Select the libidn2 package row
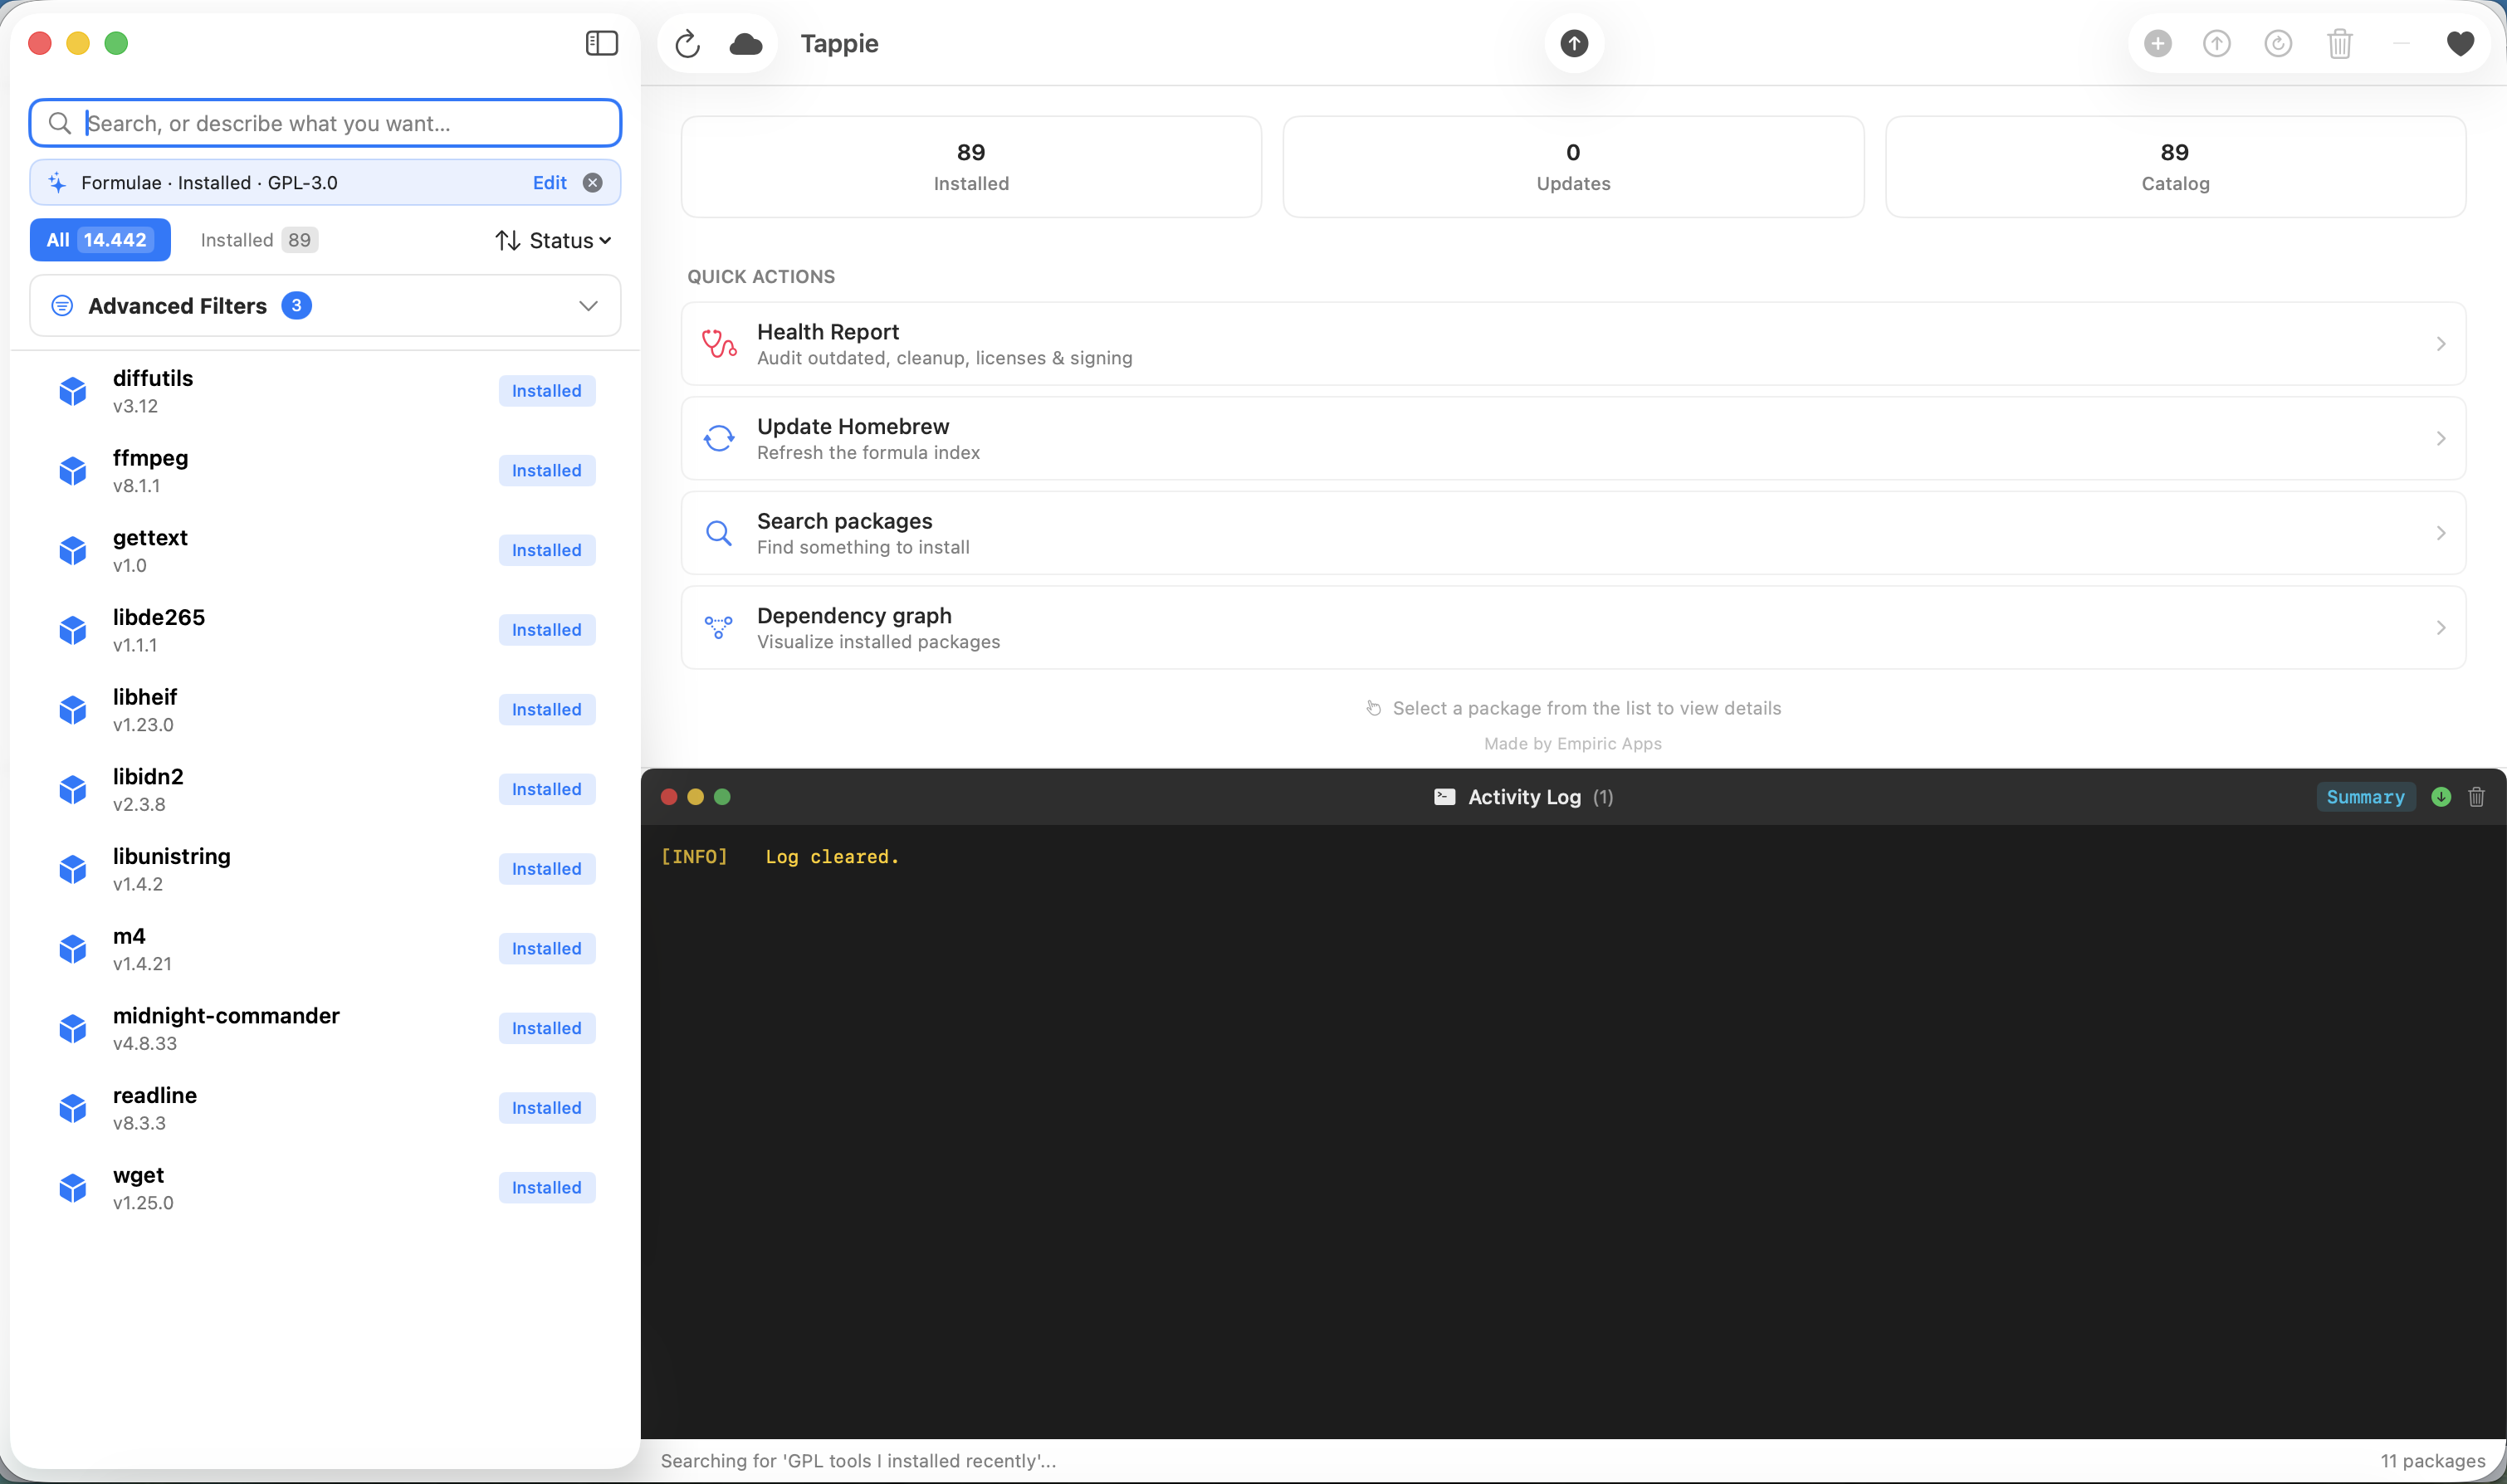The height and width of the screenshot is (1484, 2507). pos(325,789)
